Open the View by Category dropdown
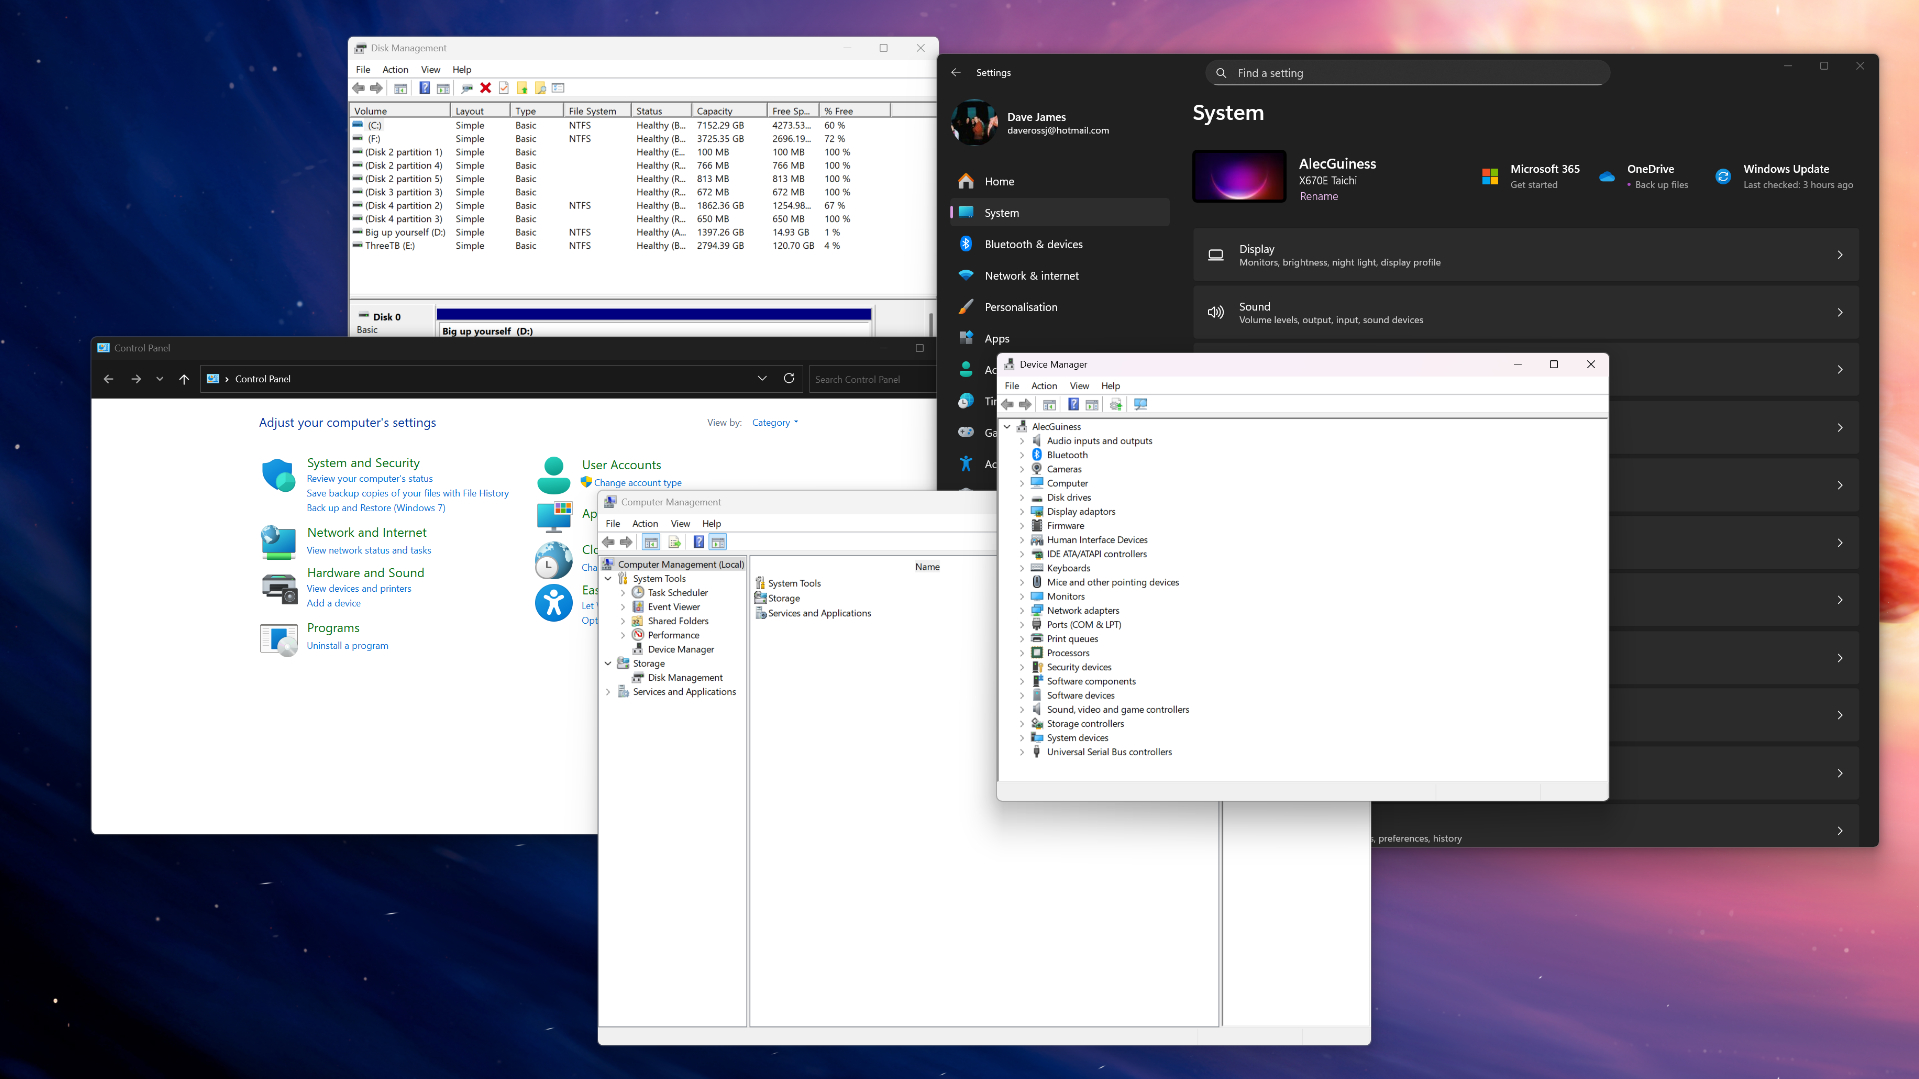The width and height of the screenshot is (1919, 1079). tap(774, 422)
